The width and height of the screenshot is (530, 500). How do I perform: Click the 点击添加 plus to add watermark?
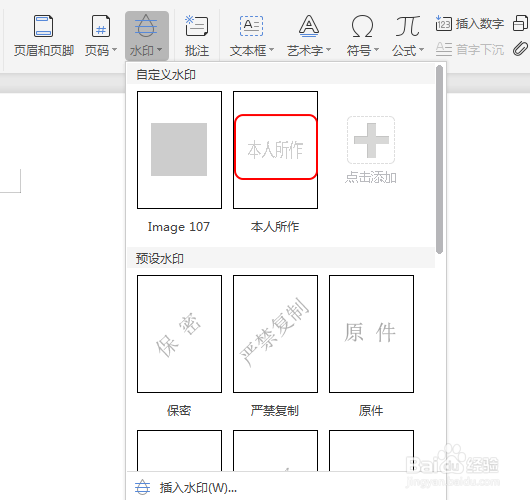tap(371, 140)
